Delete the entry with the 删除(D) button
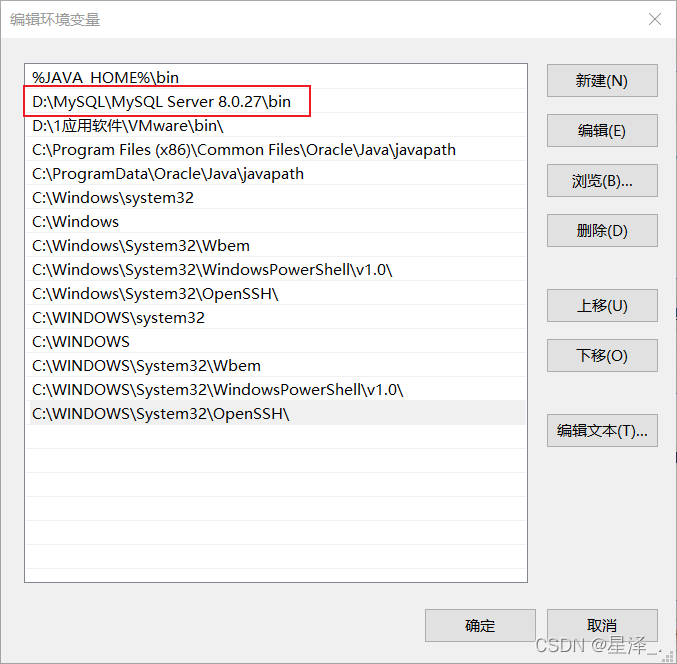Viewport: 677px width, 664px height. pos(602,231)
